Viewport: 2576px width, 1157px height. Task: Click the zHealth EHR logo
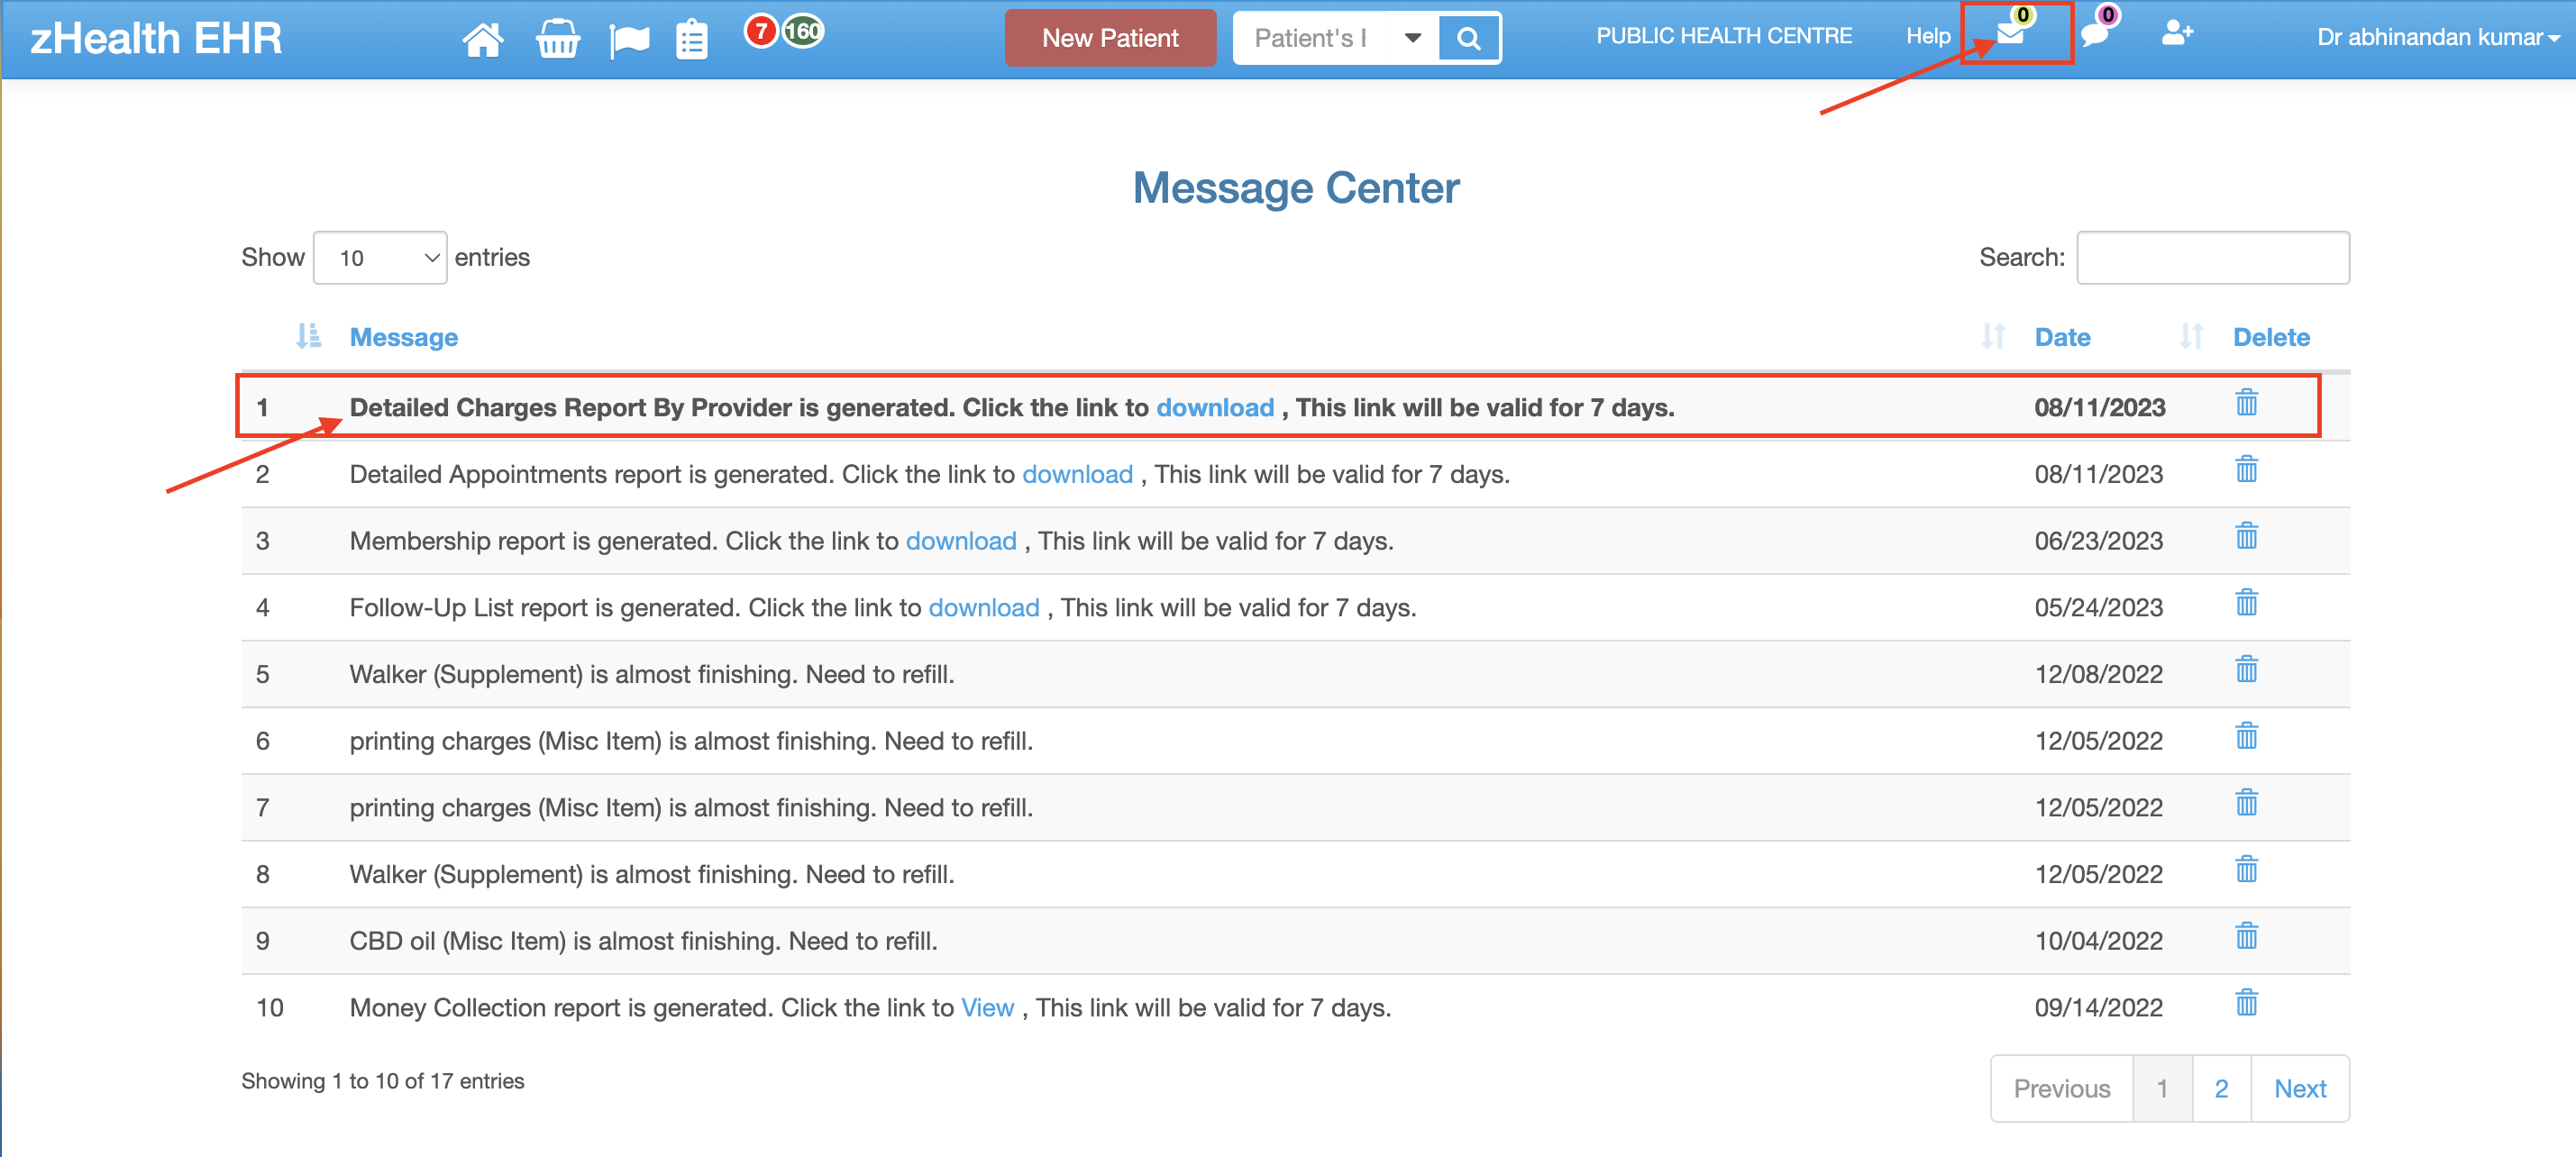point(157,38)
